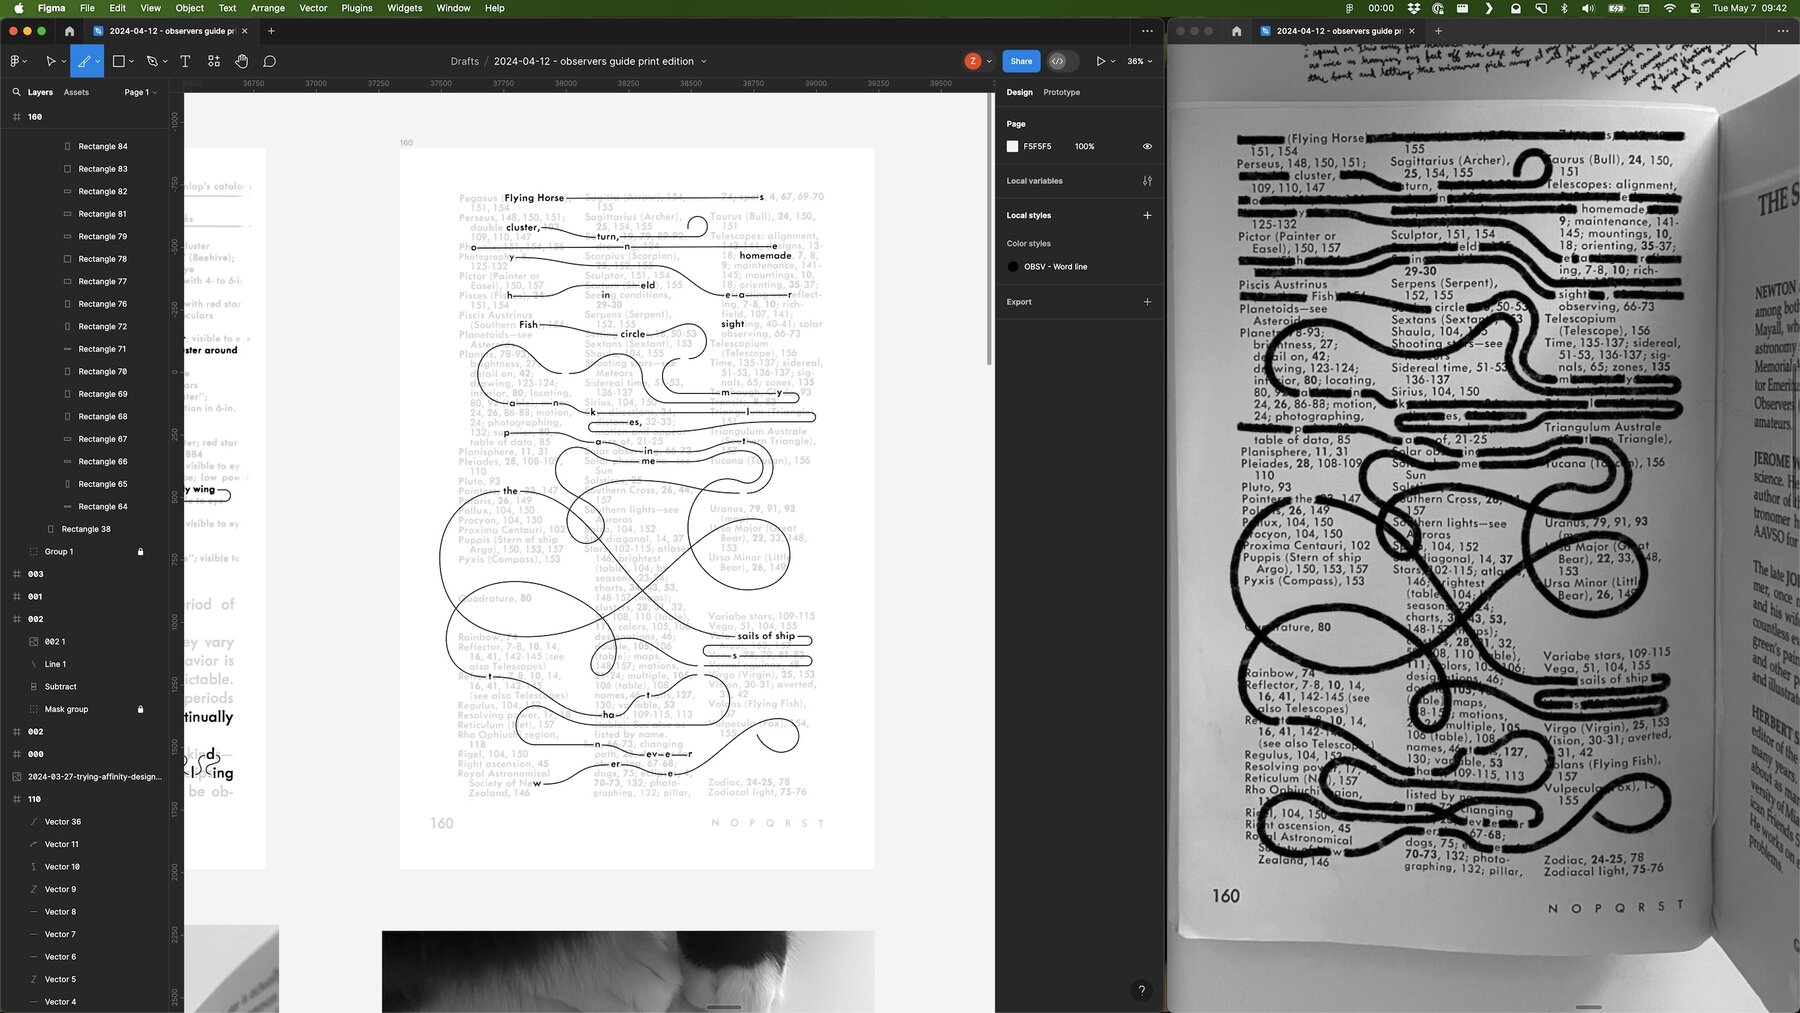
Task: Open the 36% zoom dropdown
Action: [x=1139, y=61]
